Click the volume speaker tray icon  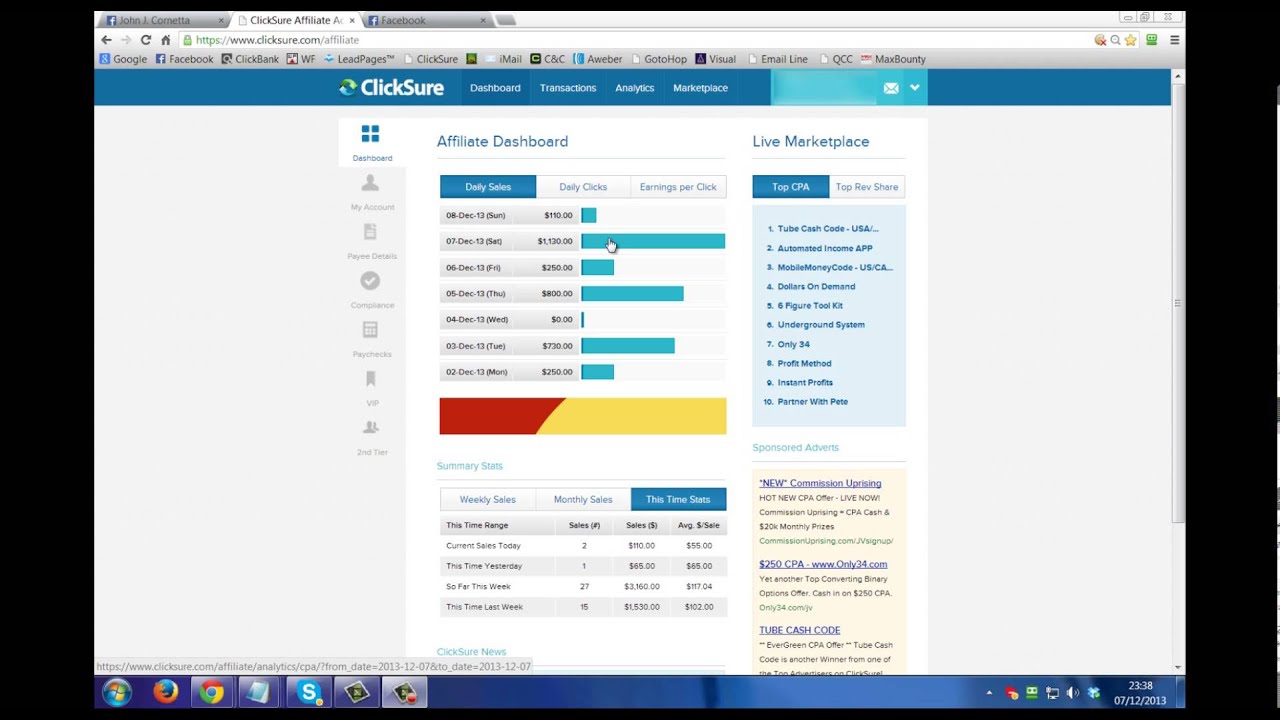(1073, 693)
